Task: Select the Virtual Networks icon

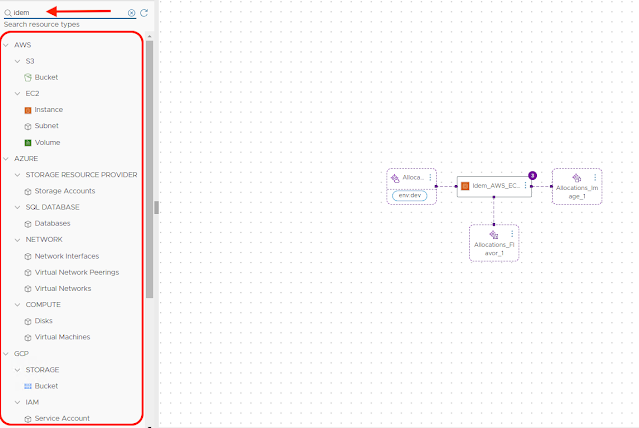Action: click(x=28, y=289)
